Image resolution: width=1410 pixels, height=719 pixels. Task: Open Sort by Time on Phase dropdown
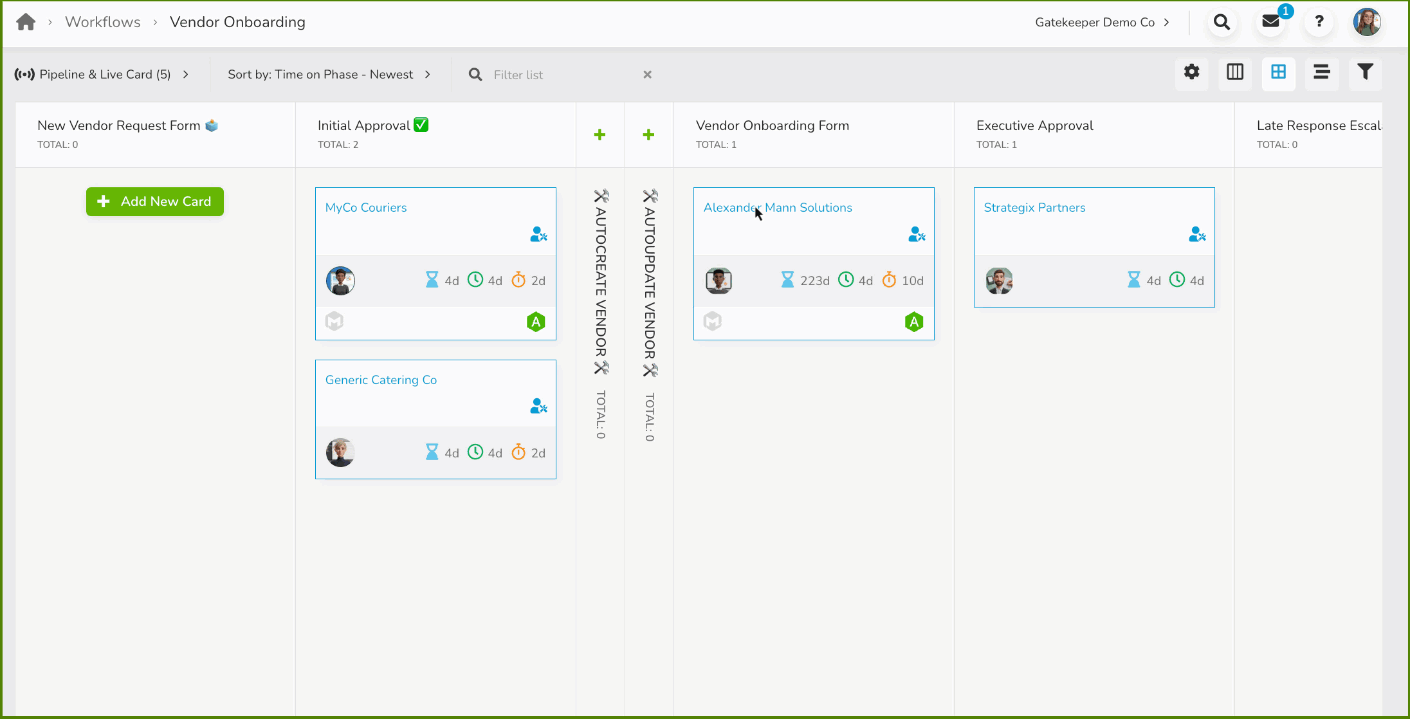[x=329, y=75]
